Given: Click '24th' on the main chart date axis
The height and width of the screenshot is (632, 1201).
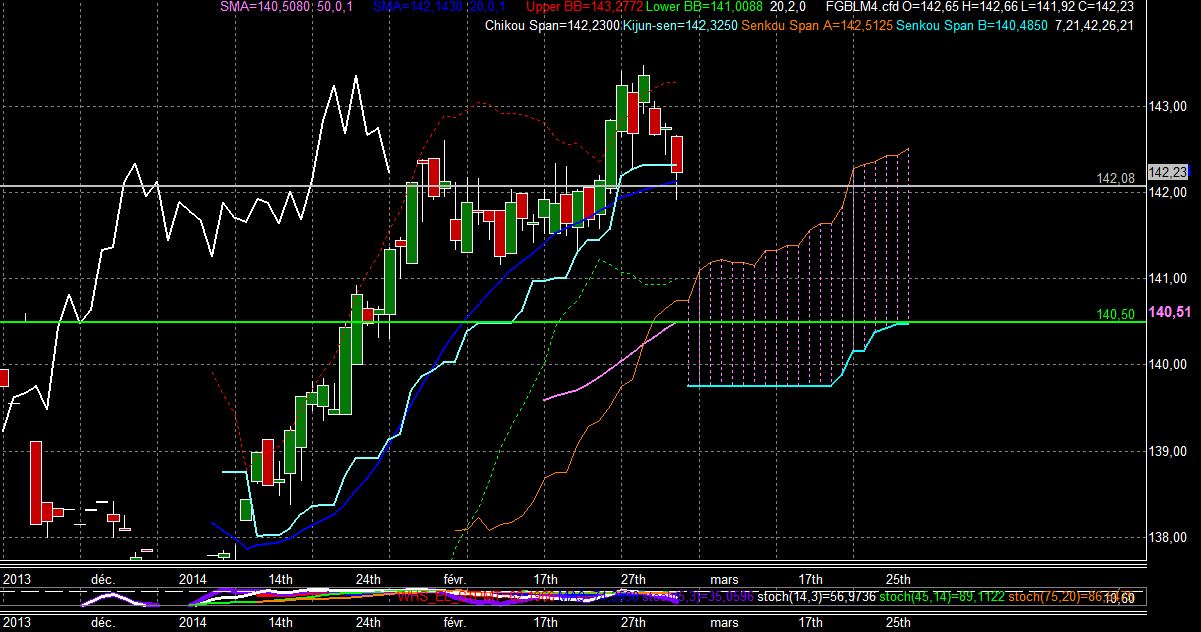Looking at the screenshot, I should pyautogui.click(x=368, y=578).
